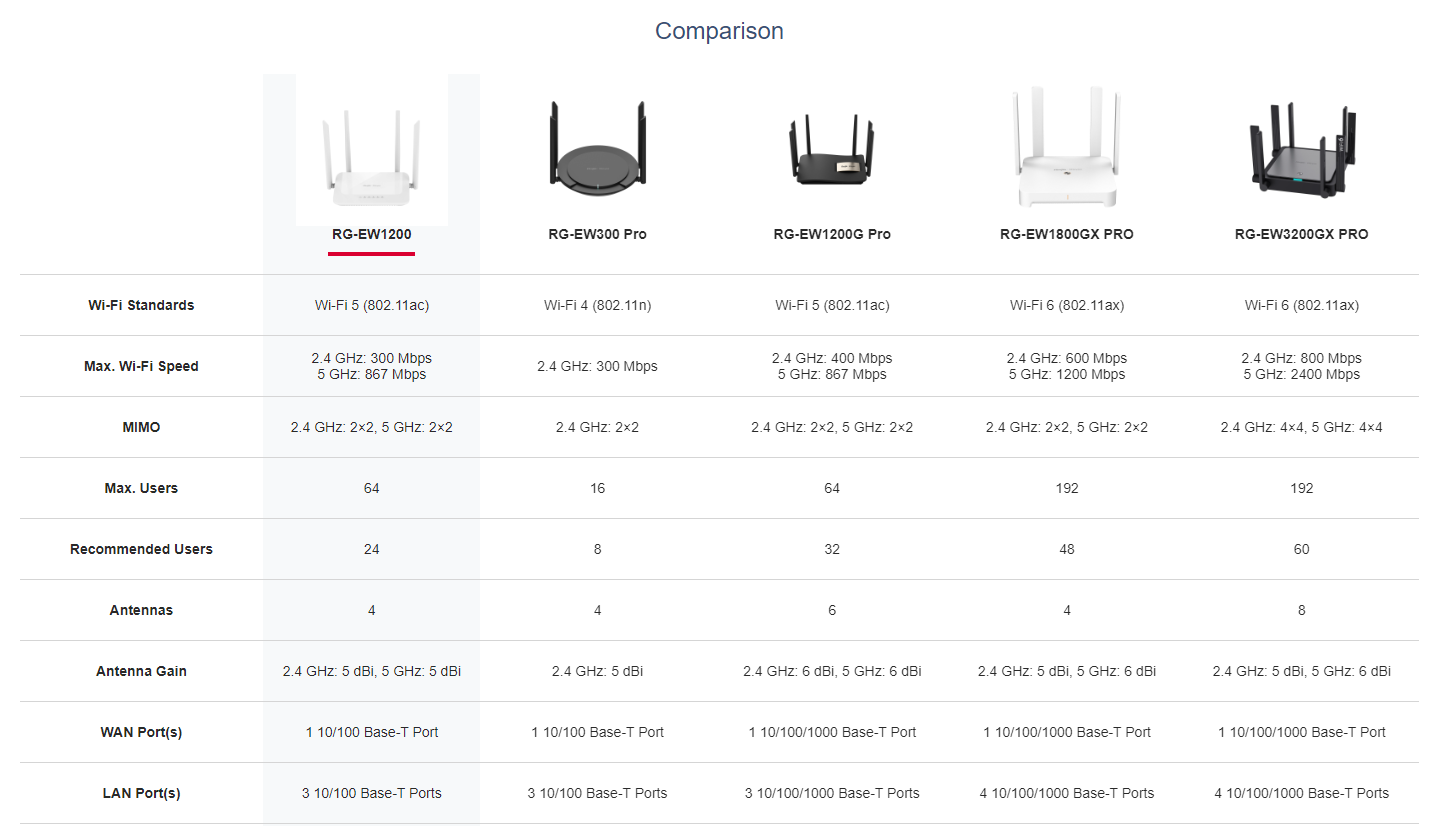Screen dimensions: 1440x826
Task: Click the Antenna Gain row label
Action: pos(141,671)
